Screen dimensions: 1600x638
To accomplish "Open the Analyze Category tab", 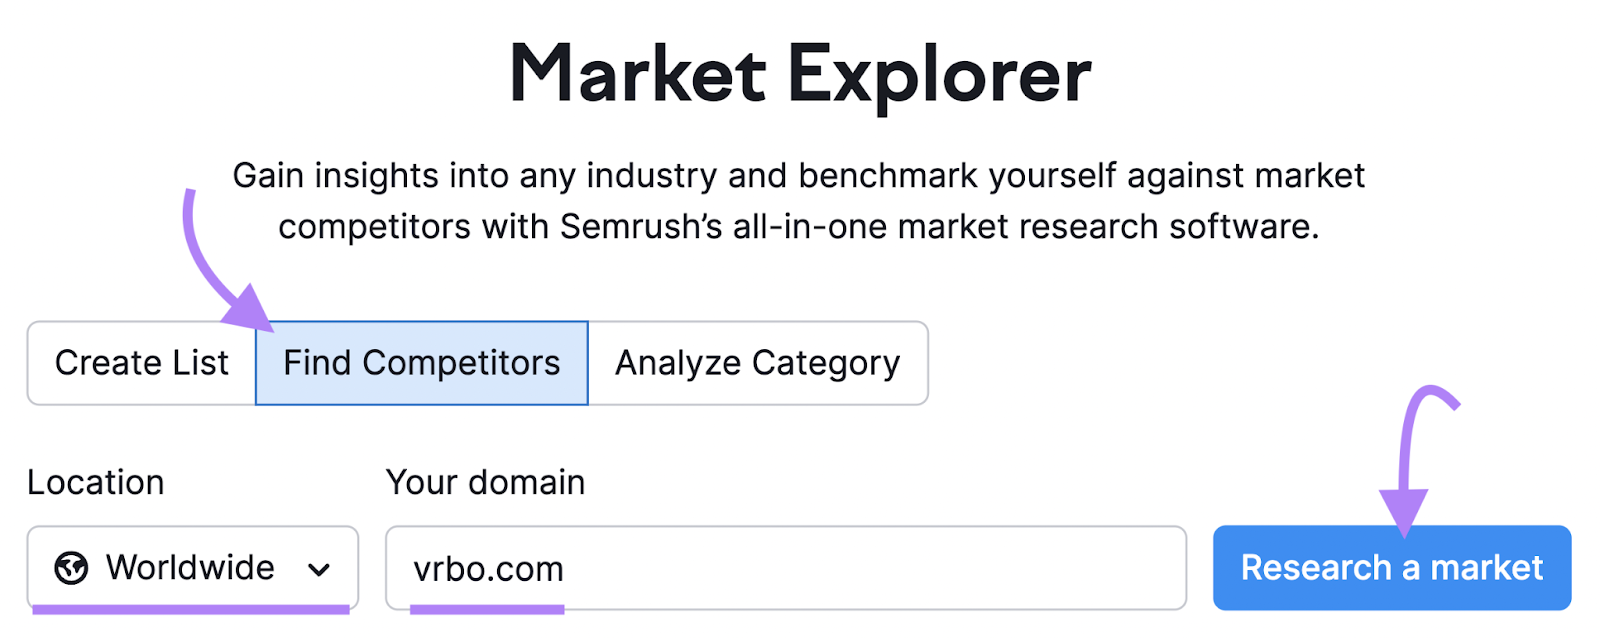I will (757, 363).
